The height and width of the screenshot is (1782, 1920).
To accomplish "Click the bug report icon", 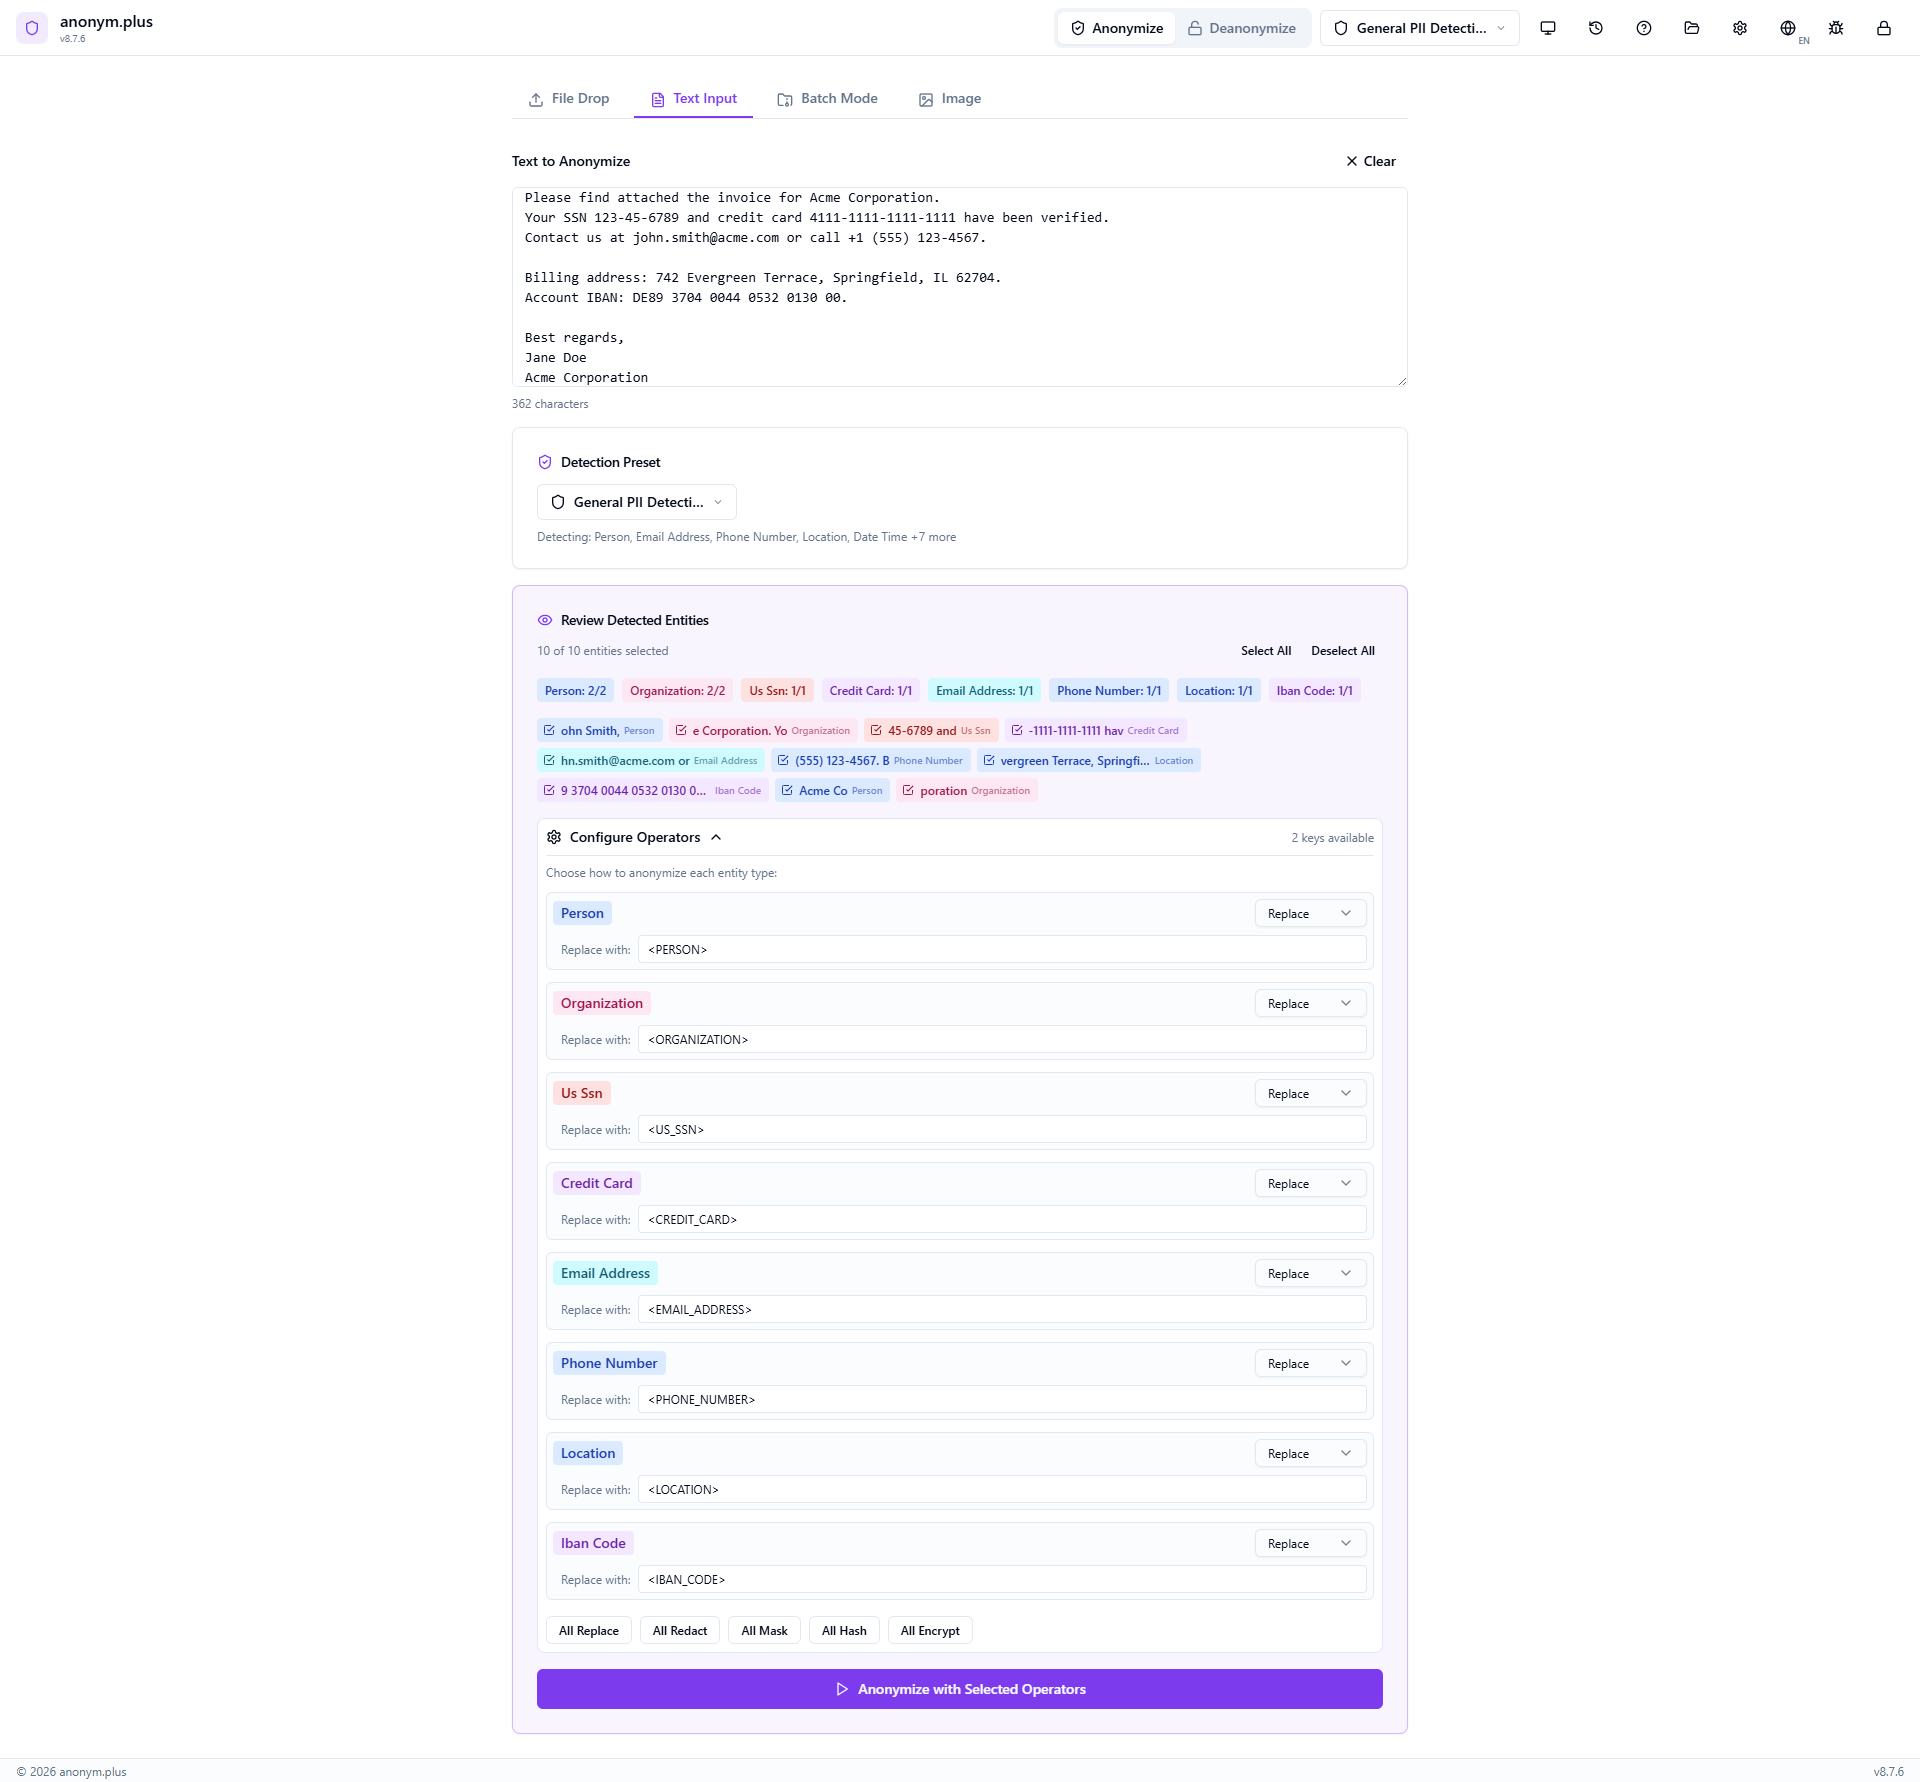I will point(1835,28).
